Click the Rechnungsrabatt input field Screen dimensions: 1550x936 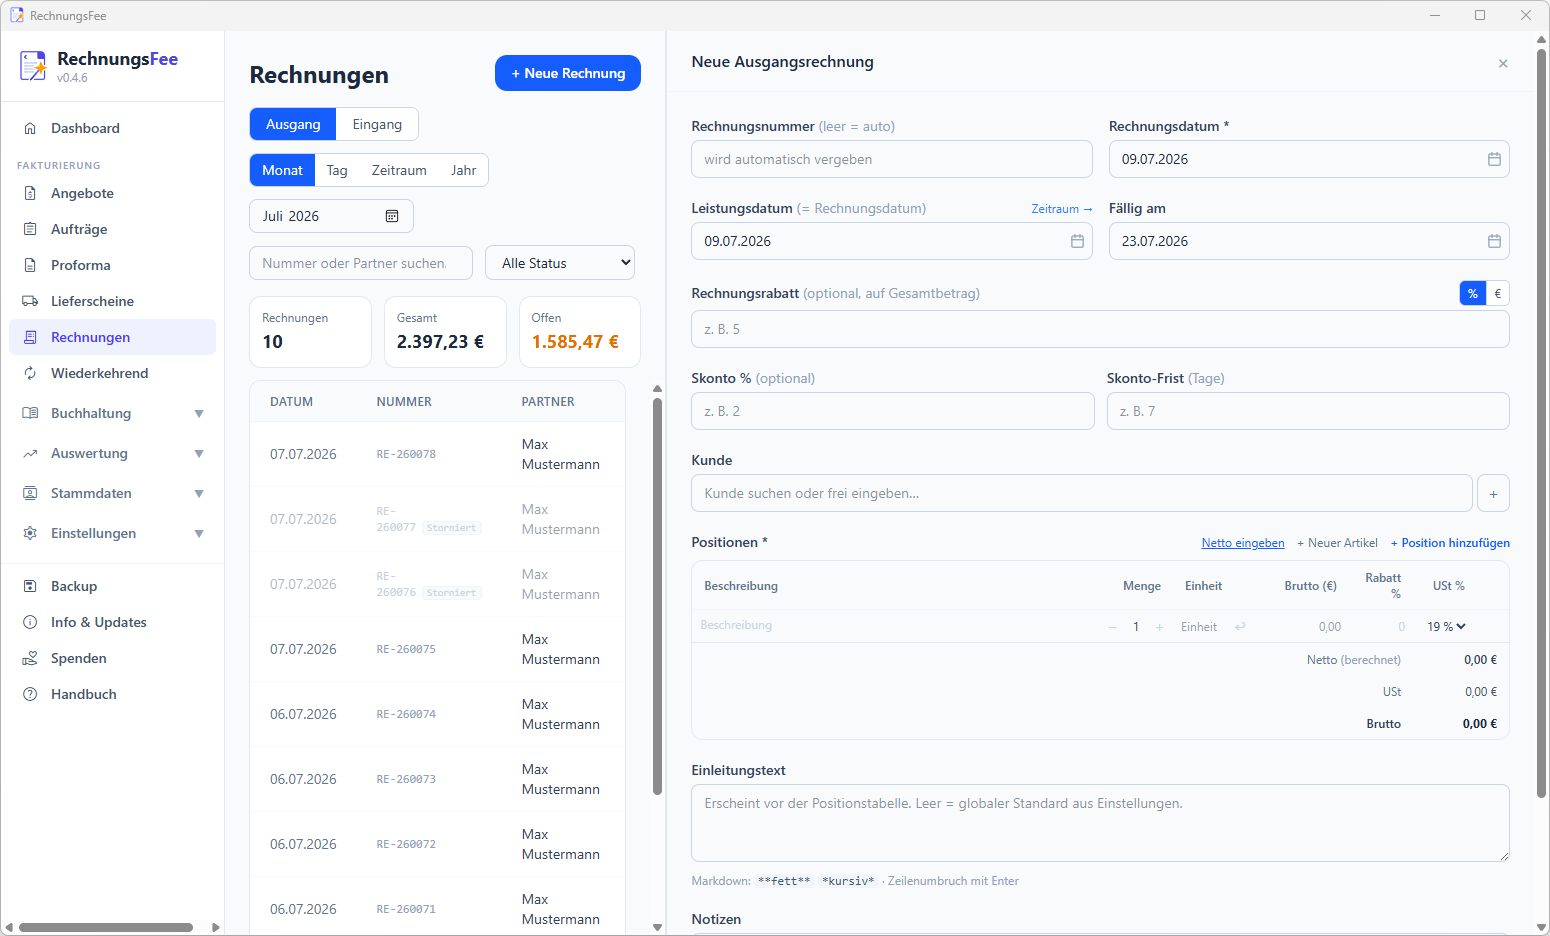tap(1100, 329)
